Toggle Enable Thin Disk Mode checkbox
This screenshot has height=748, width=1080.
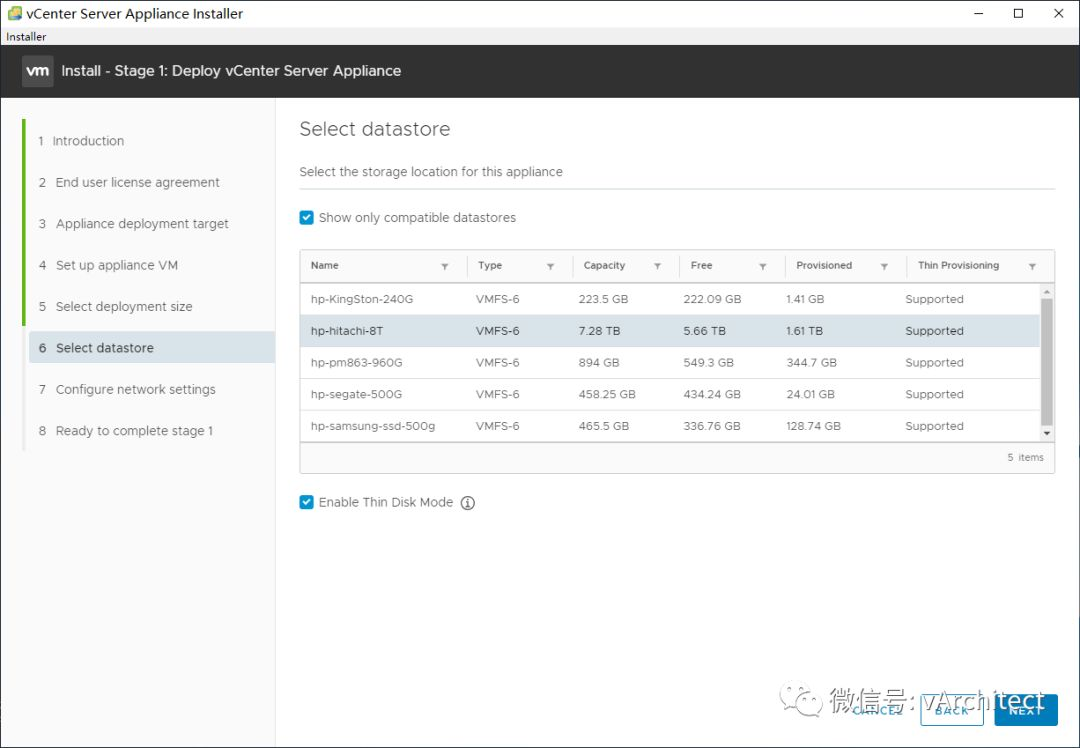307,502
